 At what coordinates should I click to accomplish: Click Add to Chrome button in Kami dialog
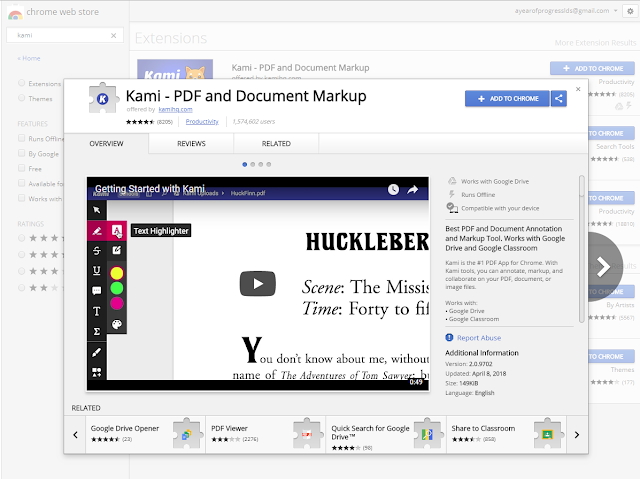click(507, 98)
